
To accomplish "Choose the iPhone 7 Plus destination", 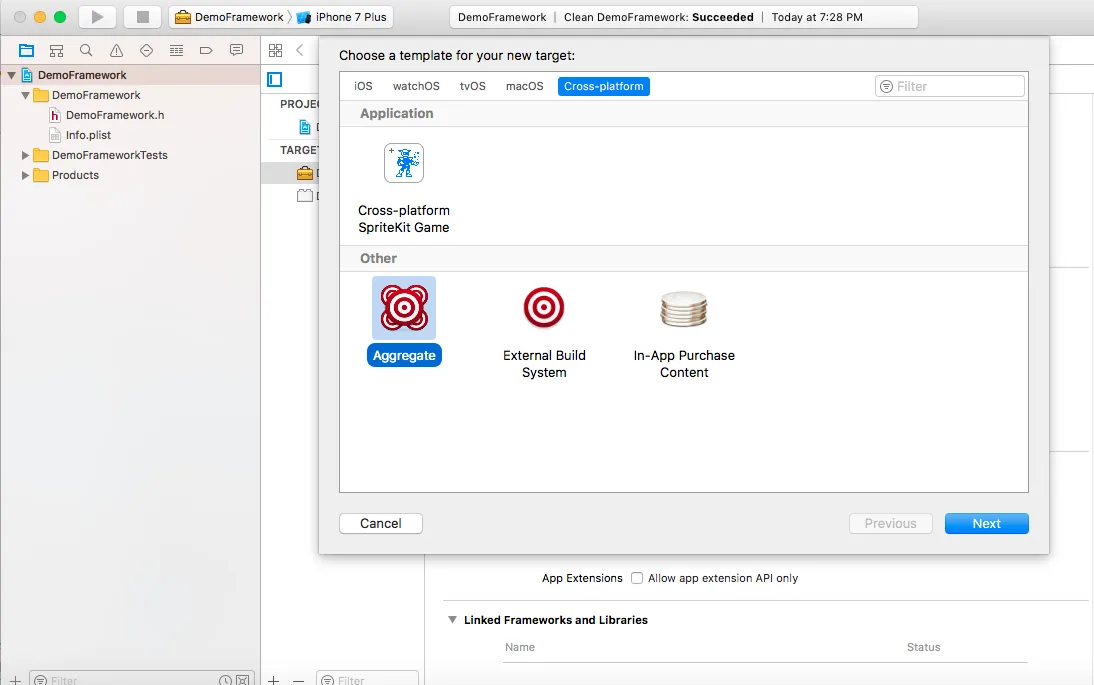I will point(343,17).
